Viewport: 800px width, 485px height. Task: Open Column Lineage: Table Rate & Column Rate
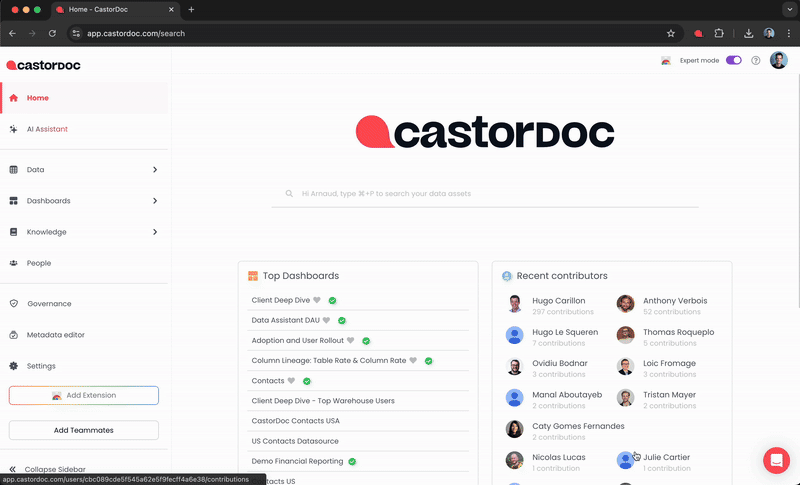click(329, 361)
